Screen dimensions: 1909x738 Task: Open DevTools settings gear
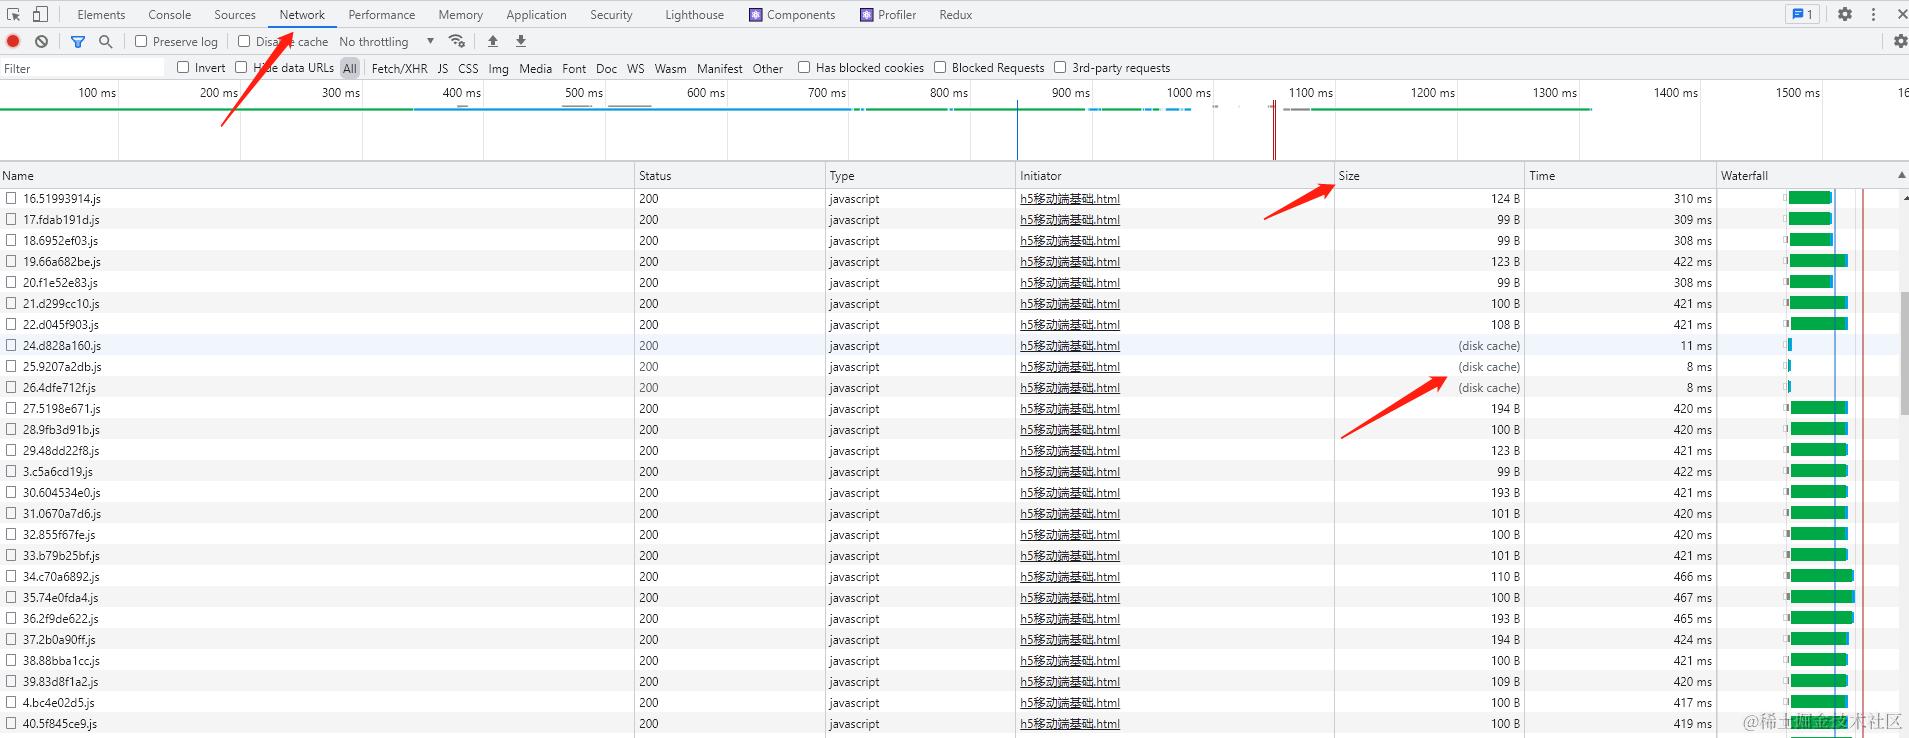(x=1845, y=14)
